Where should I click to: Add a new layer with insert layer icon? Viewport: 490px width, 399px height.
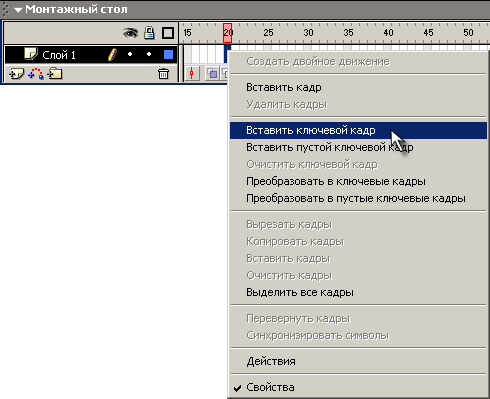(16, 74)
